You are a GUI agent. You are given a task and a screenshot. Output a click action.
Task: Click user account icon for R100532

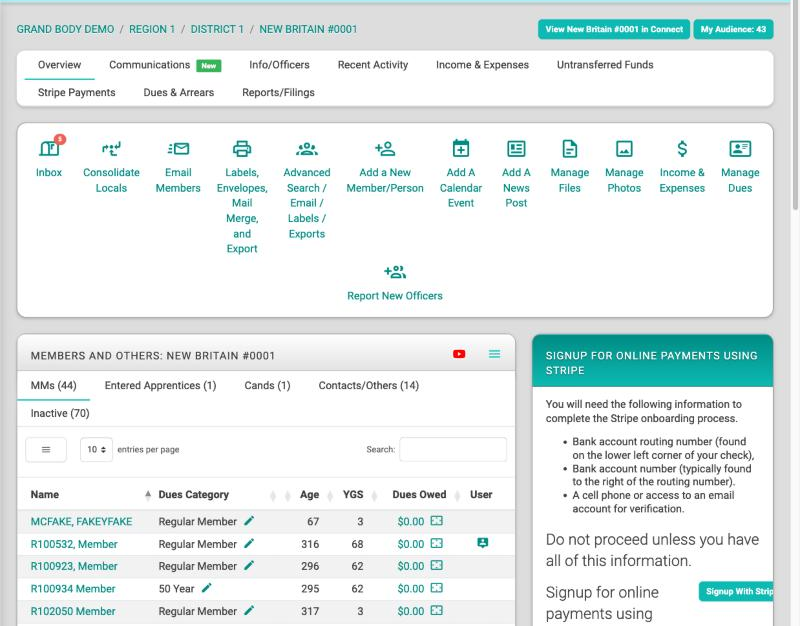pos(482,543)
